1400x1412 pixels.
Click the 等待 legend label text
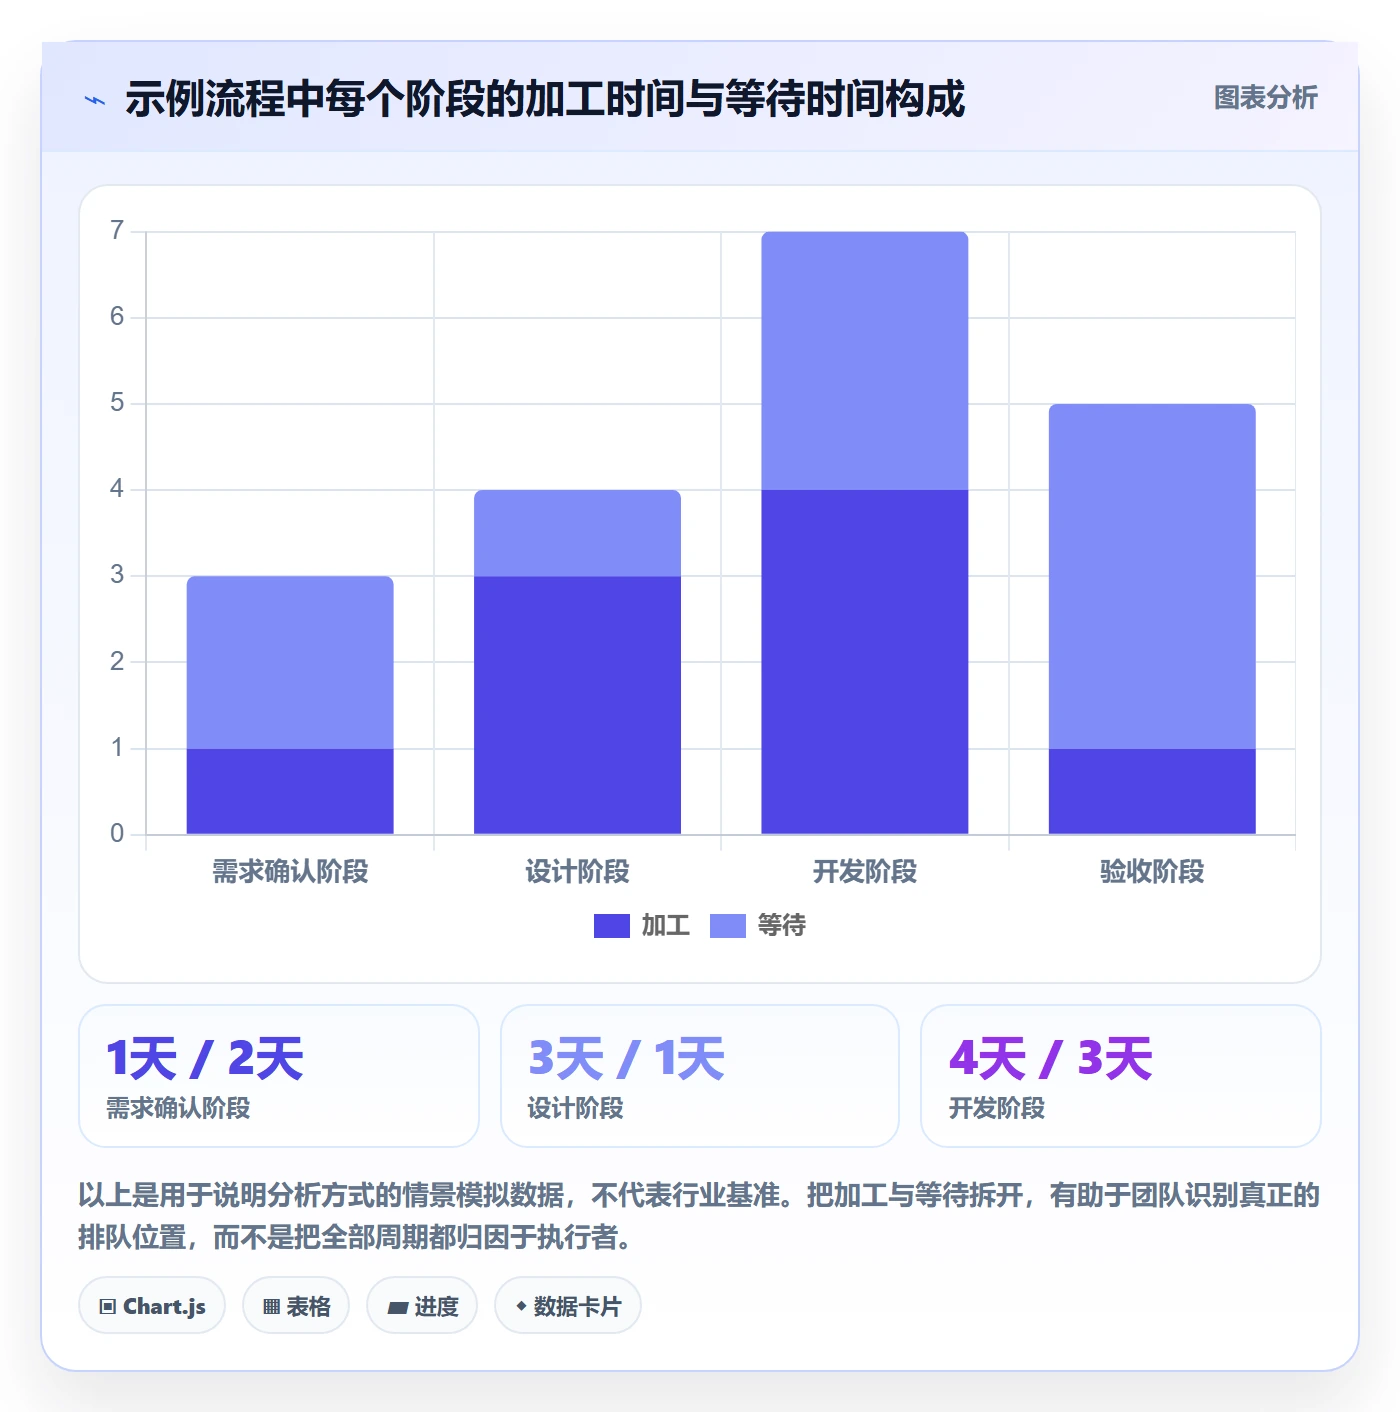click(x=781, y=926)
